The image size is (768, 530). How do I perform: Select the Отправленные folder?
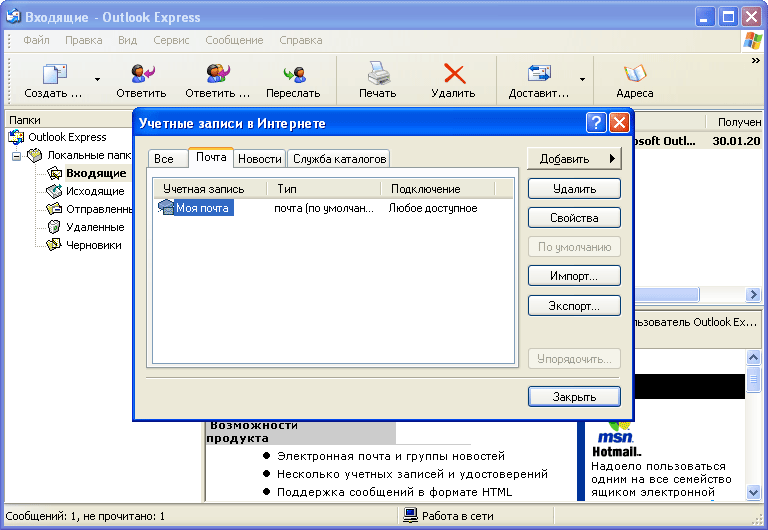pyautogui.click(x=98, y=209)
